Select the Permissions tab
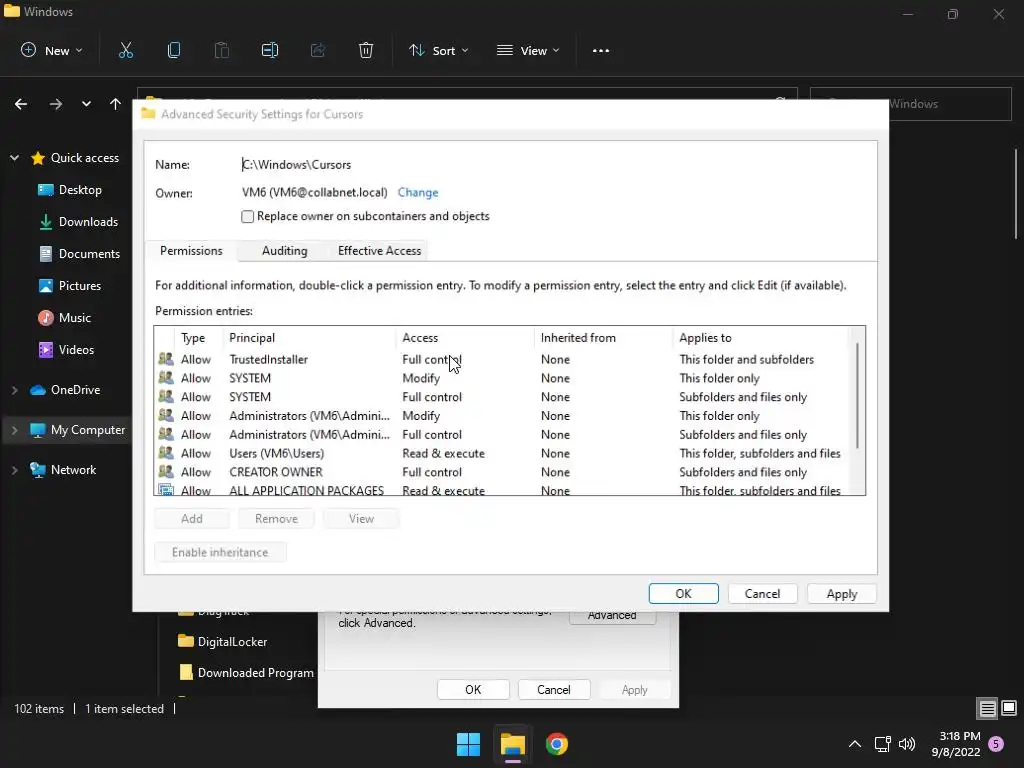The width and height of the screenshot is (1024, 768). click(191, 251)
